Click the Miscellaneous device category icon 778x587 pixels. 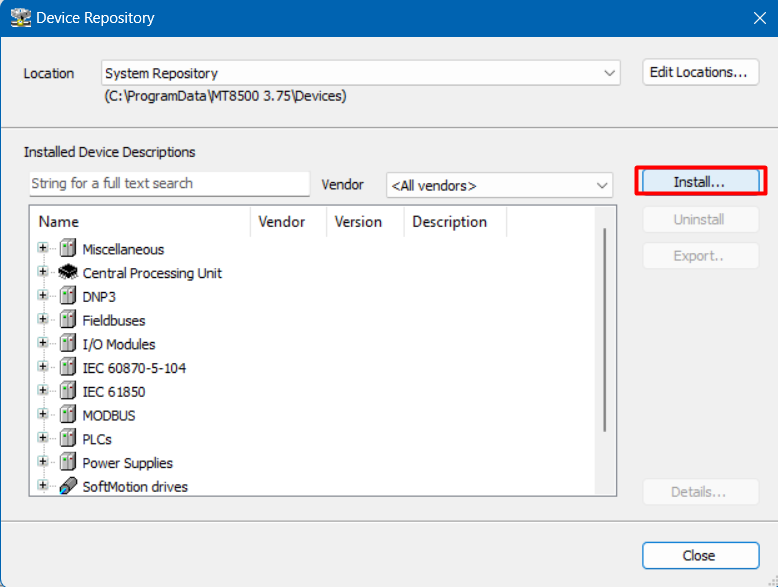67,249
